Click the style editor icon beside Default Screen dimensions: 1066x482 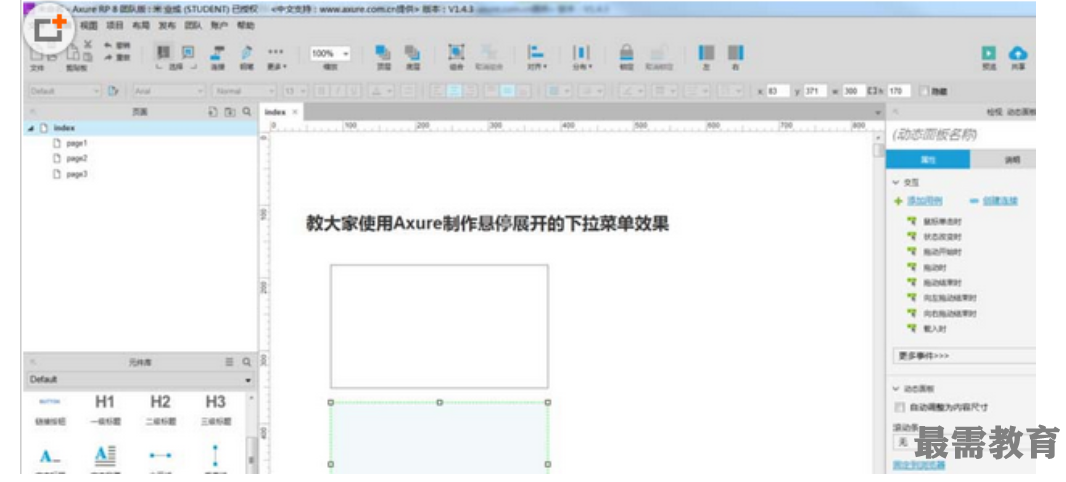click(x=114, y=90)
